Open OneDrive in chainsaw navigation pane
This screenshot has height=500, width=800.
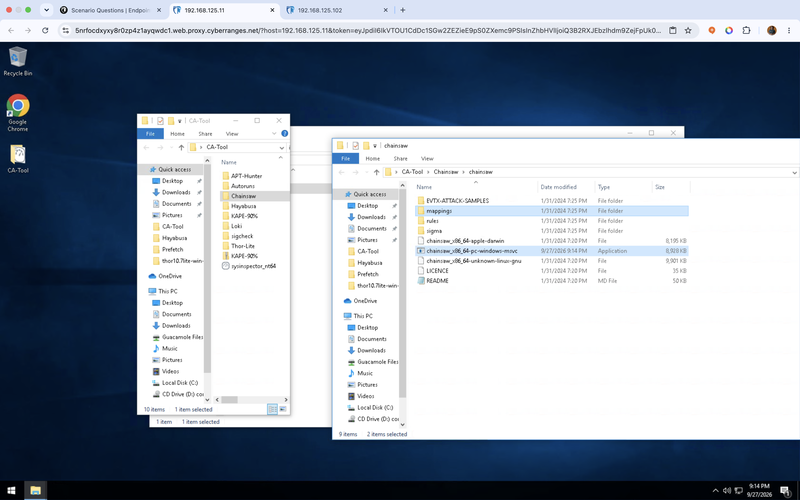click(x=365, y=301)
